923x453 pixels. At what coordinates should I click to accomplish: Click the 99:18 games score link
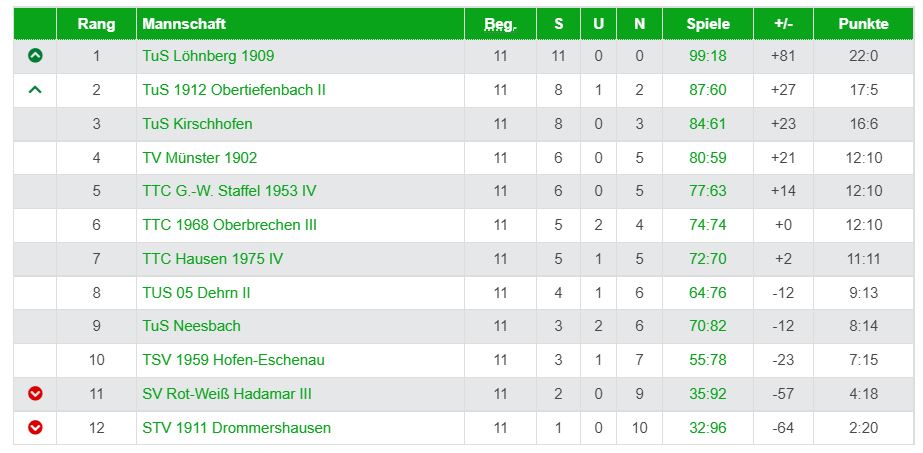pyautogui.click(x=708, y=56)
